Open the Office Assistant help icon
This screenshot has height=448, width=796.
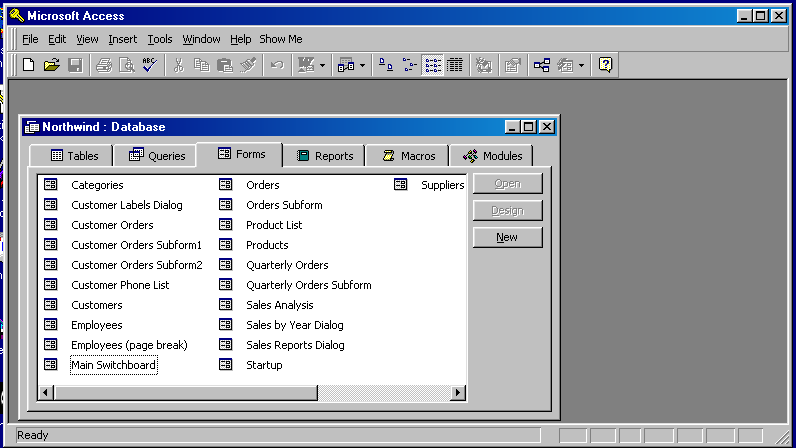coord(605,65)
